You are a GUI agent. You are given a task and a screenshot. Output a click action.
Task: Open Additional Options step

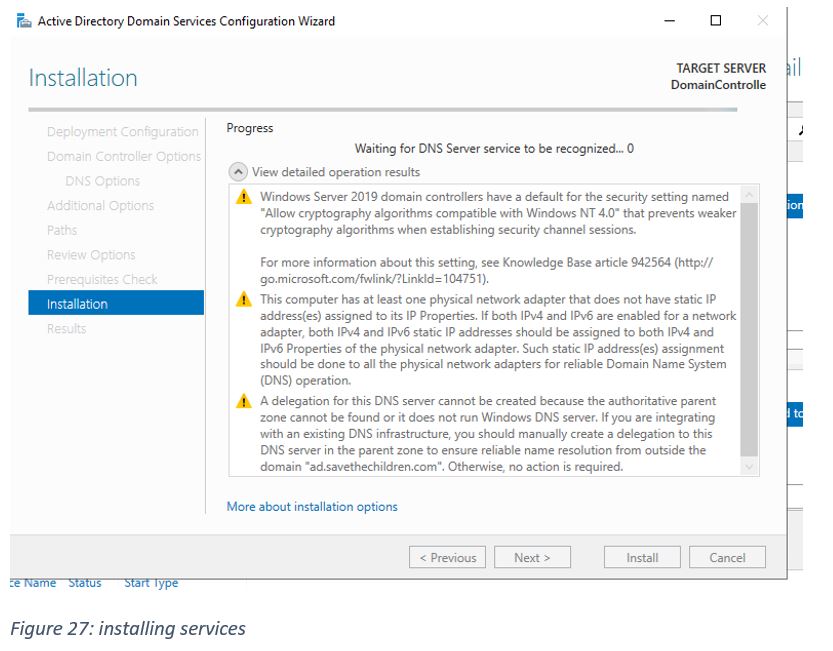click(x=100, y=206)
